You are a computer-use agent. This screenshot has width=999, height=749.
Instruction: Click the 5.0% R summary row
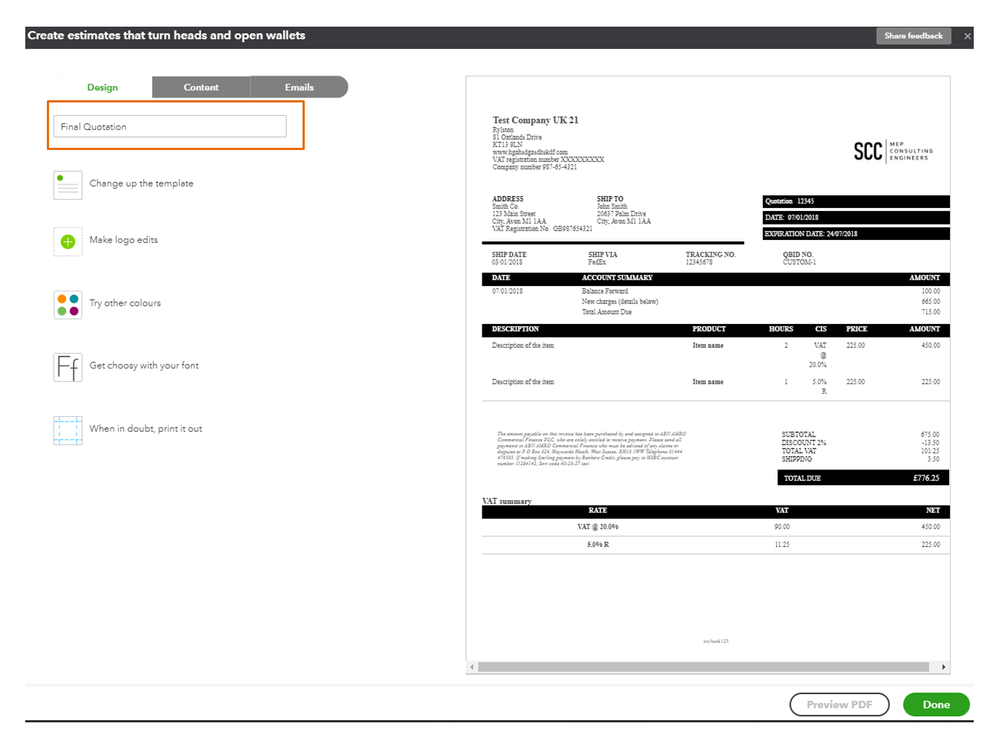tap(715, 545)
